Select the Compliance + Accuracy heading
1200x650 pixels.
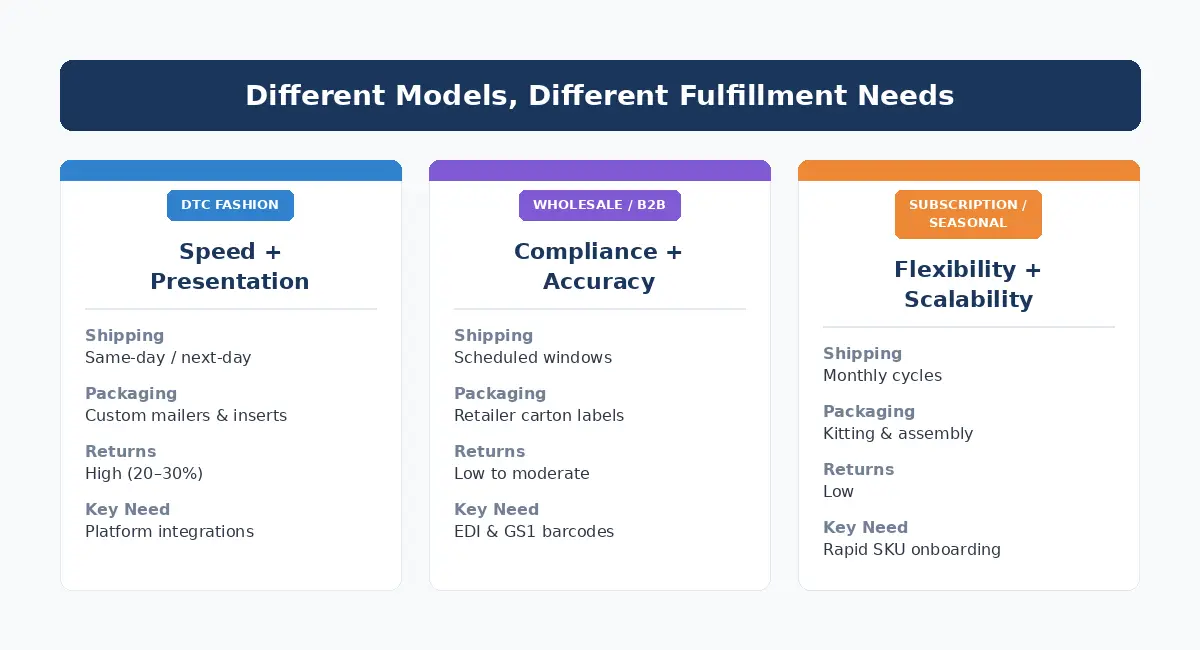pos(599,266)
